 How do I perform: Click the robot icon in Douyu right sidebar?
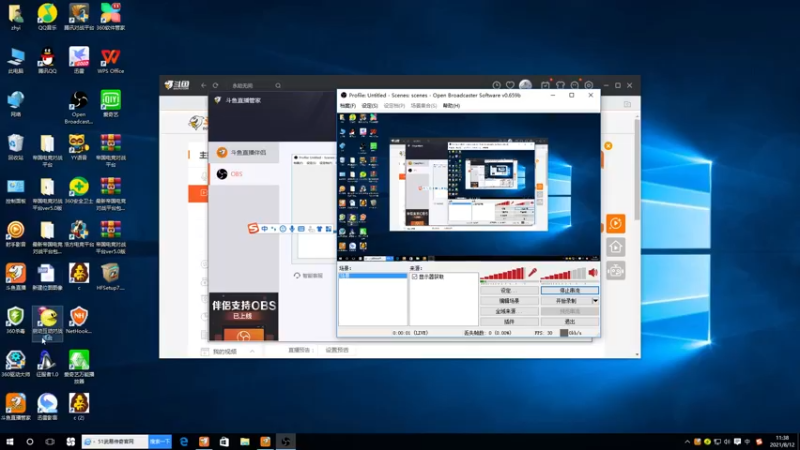pyautogui.click(x=616, y=270)
